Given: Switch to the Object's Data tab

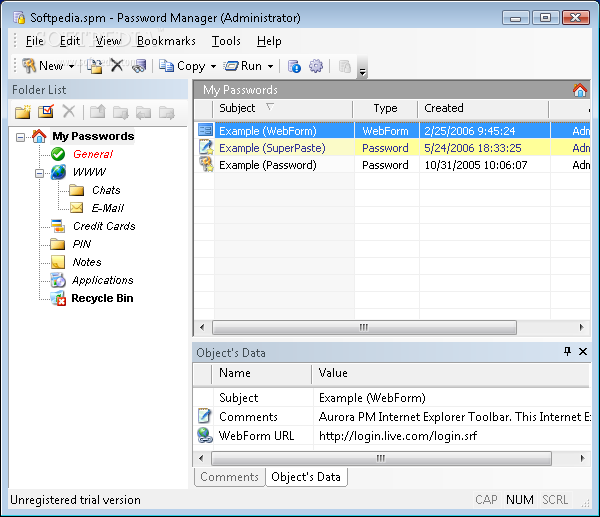Looking at the screenshot, I should [x=306, y=477].
